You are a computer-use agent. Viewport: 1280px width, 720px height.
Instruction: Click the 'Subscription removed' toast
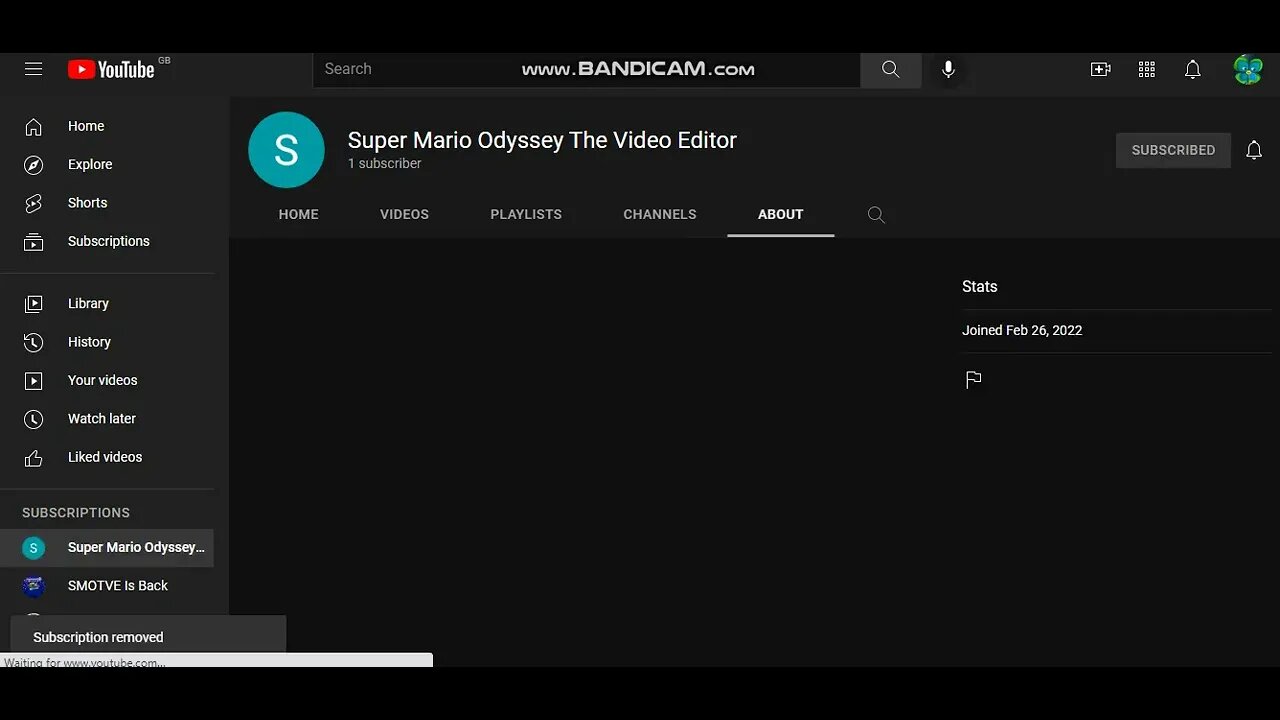[148, 637]
